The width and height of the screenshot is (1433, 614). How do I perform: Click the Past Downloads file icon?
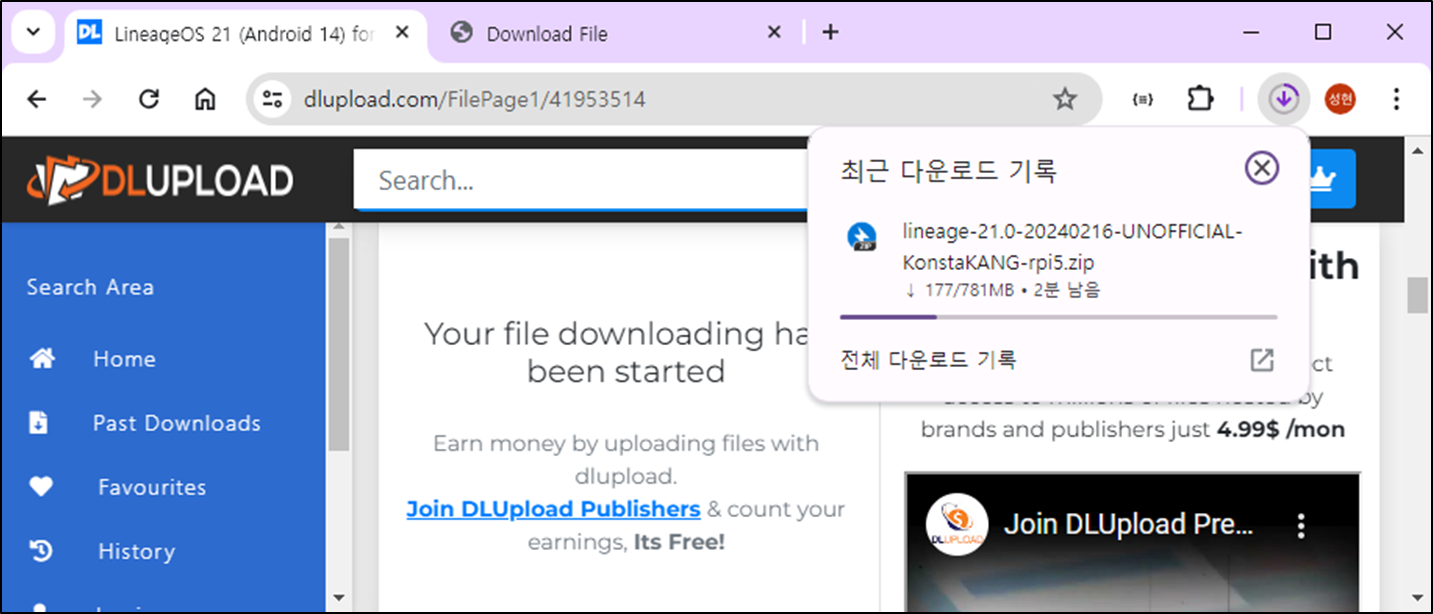click(39, 423)
